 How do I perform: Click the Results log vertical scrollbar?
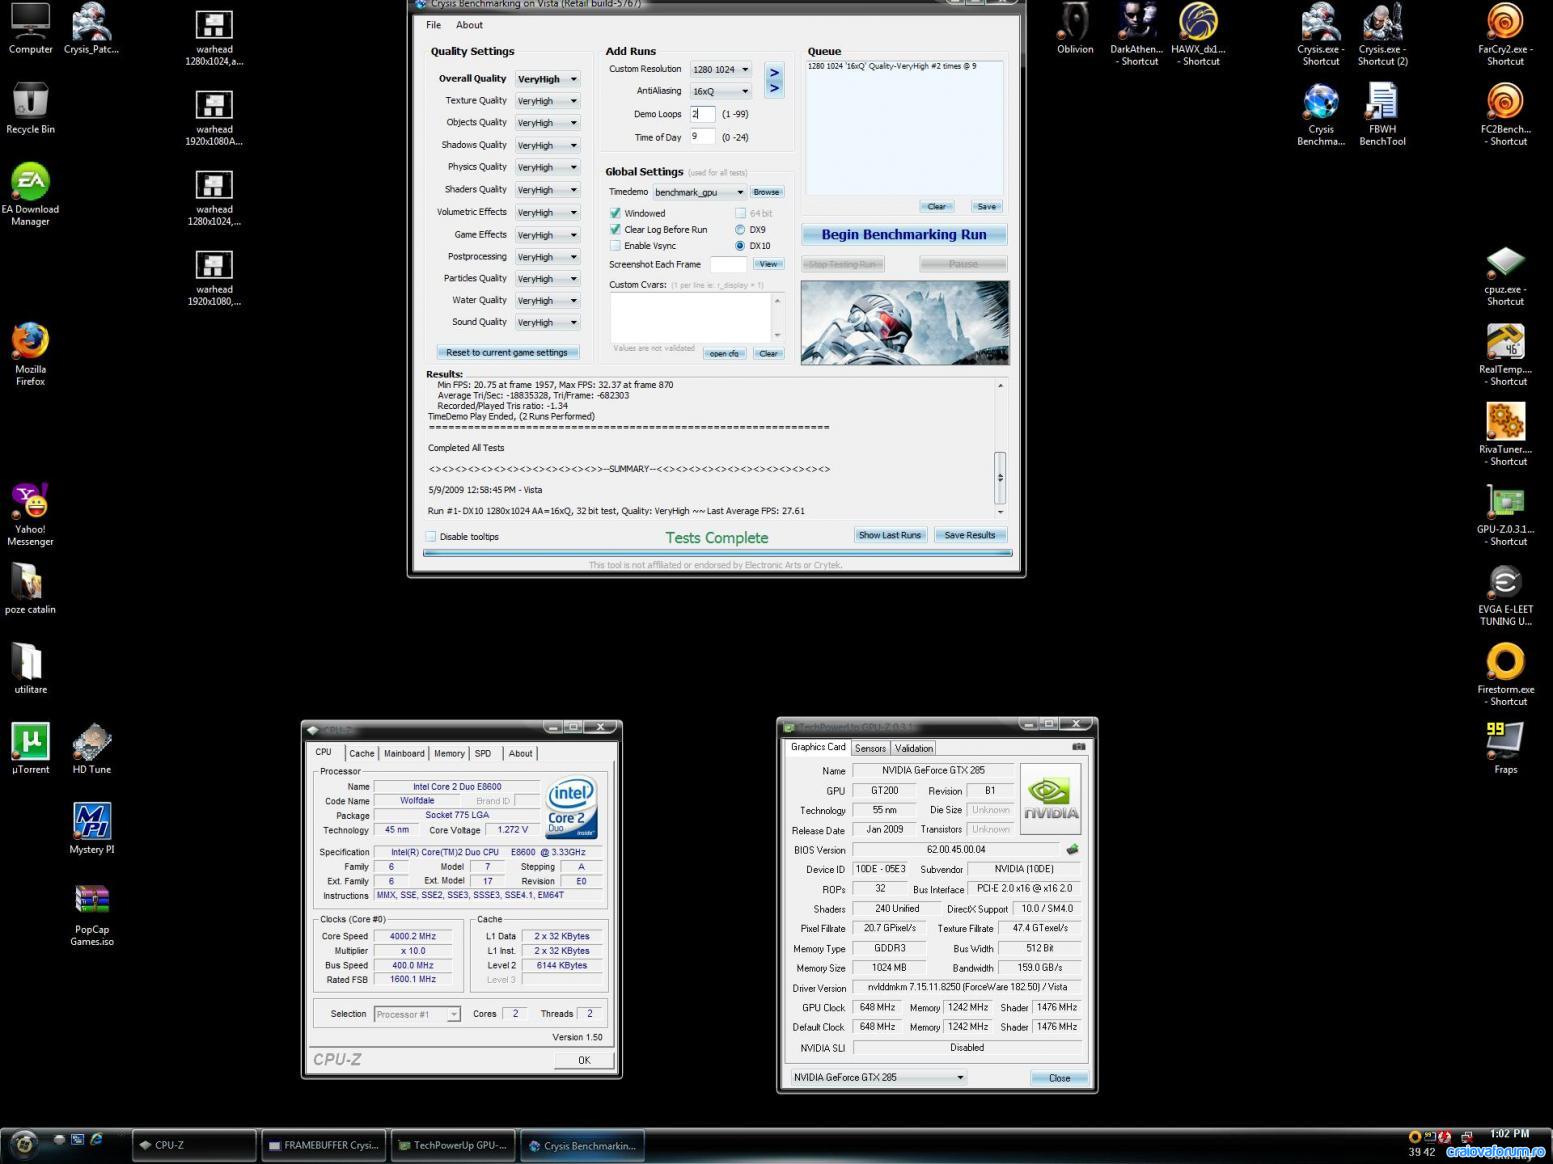pos(1000,449)
